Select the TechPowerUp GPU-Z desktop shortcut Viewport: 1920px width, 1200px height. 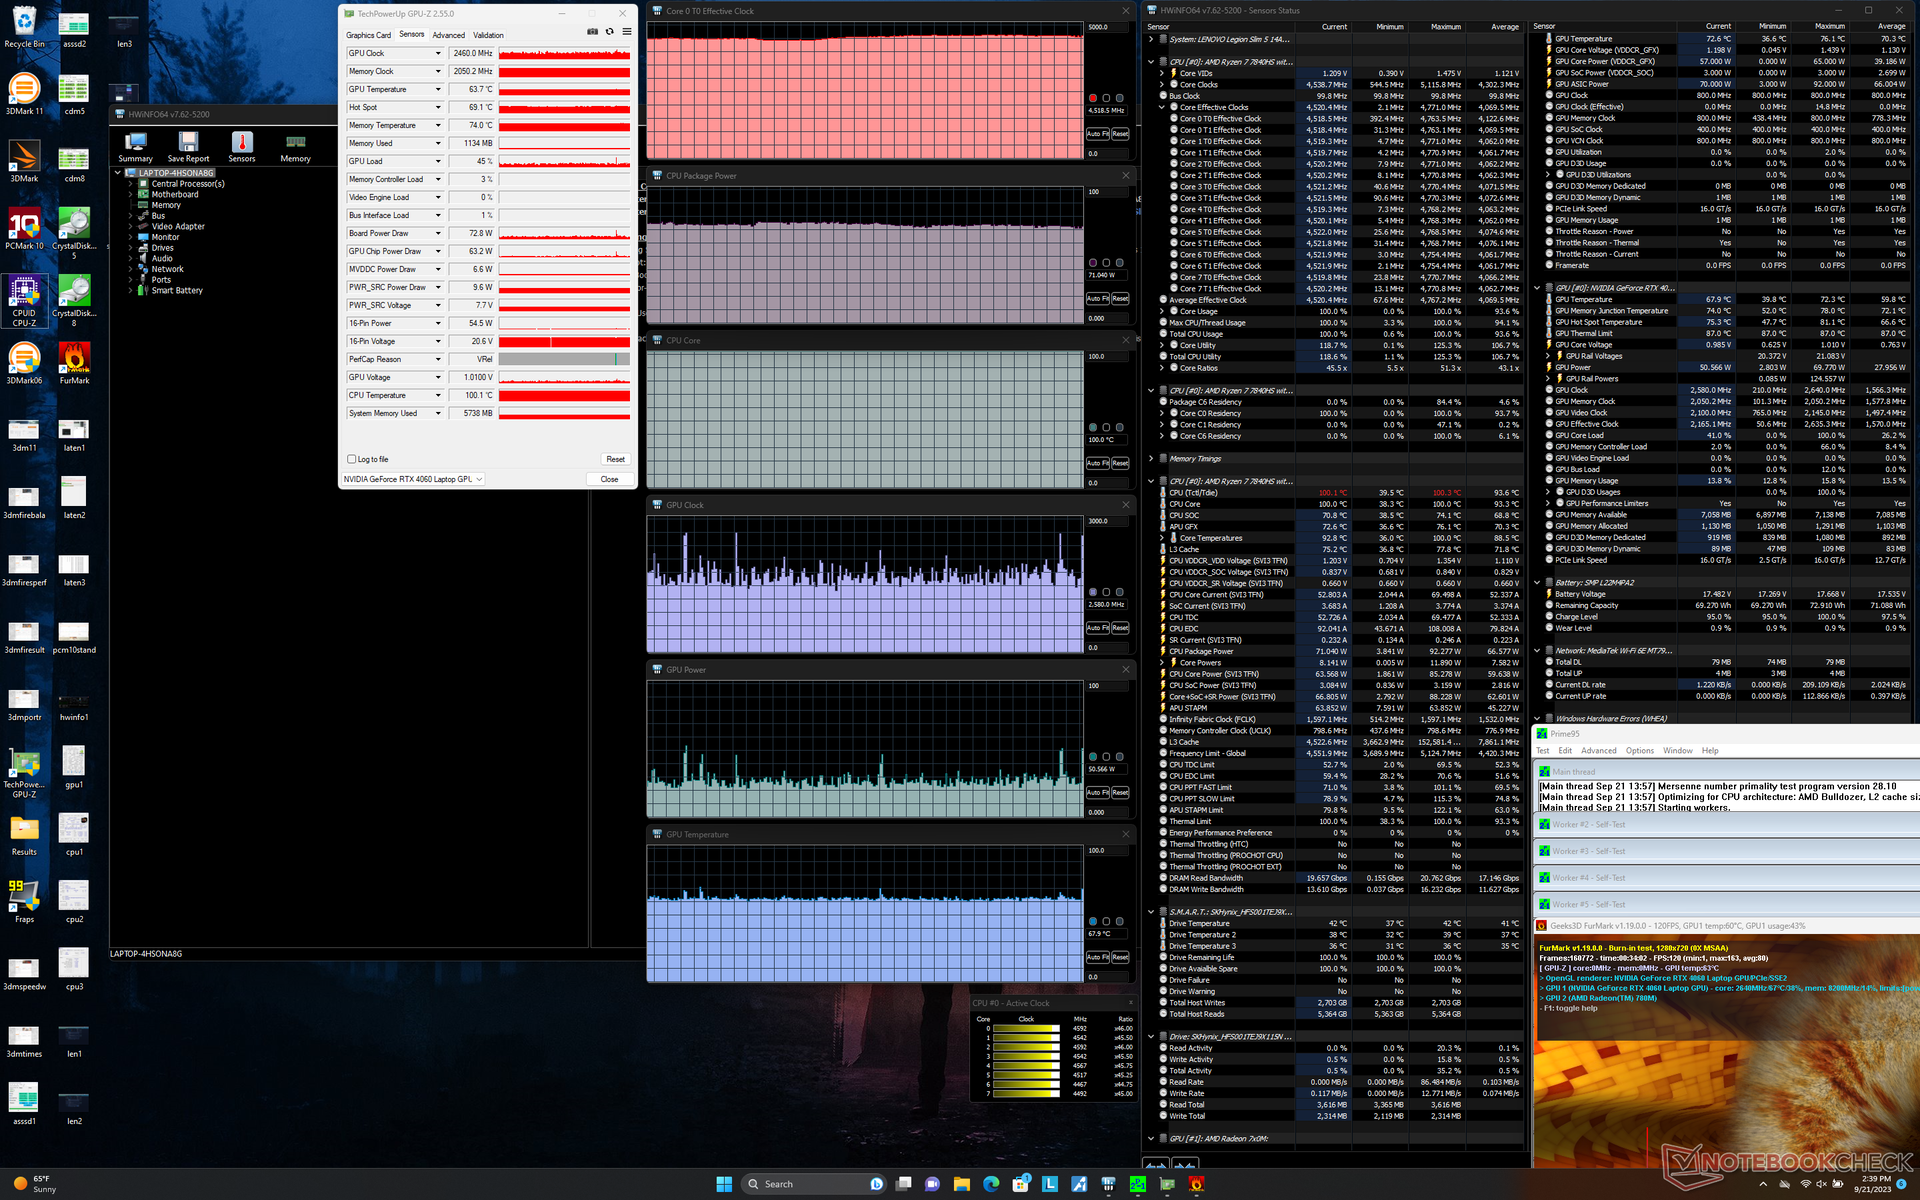[x=24, y=772]
